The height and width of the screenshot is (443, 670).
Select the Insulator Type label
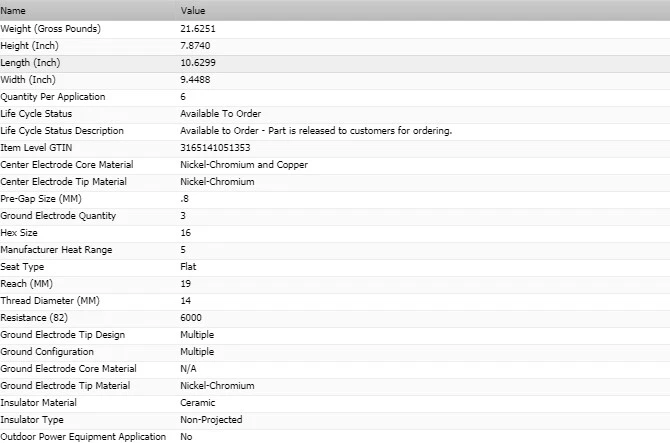(x=32, y=420)
